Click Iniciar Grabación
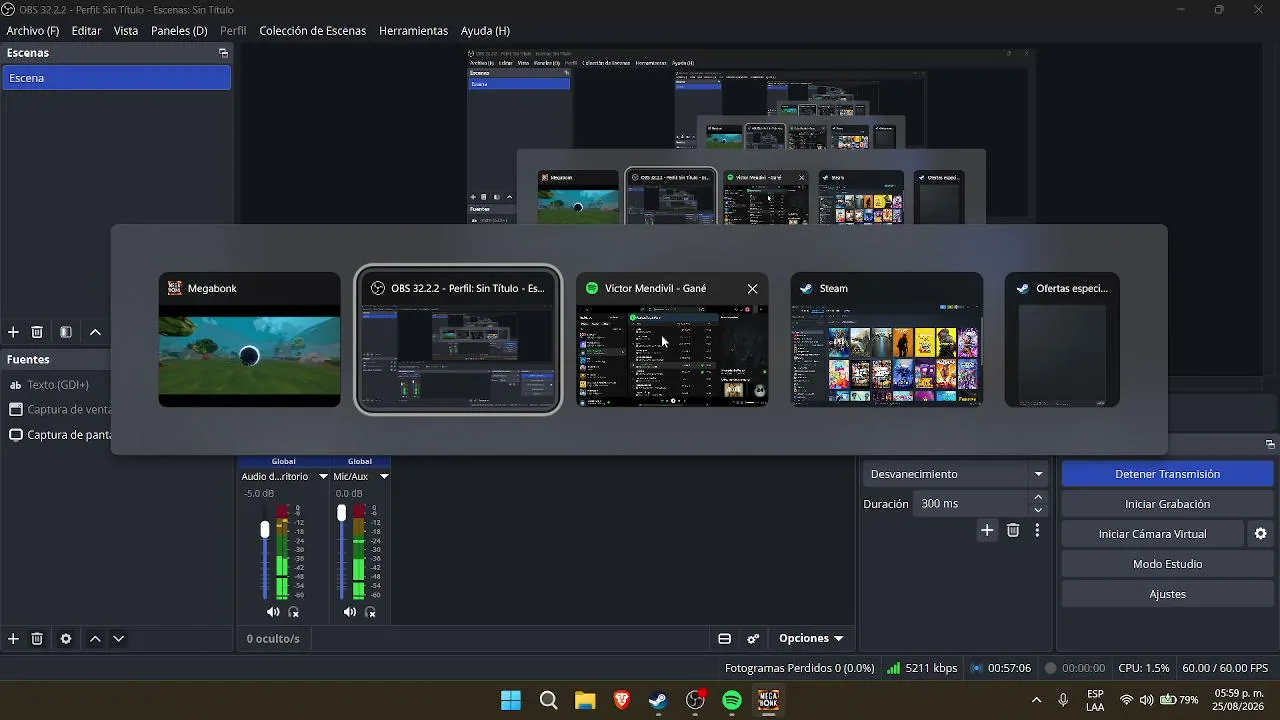The width and height of the screenshot is (1280, 720). (x=1167, y=504)
